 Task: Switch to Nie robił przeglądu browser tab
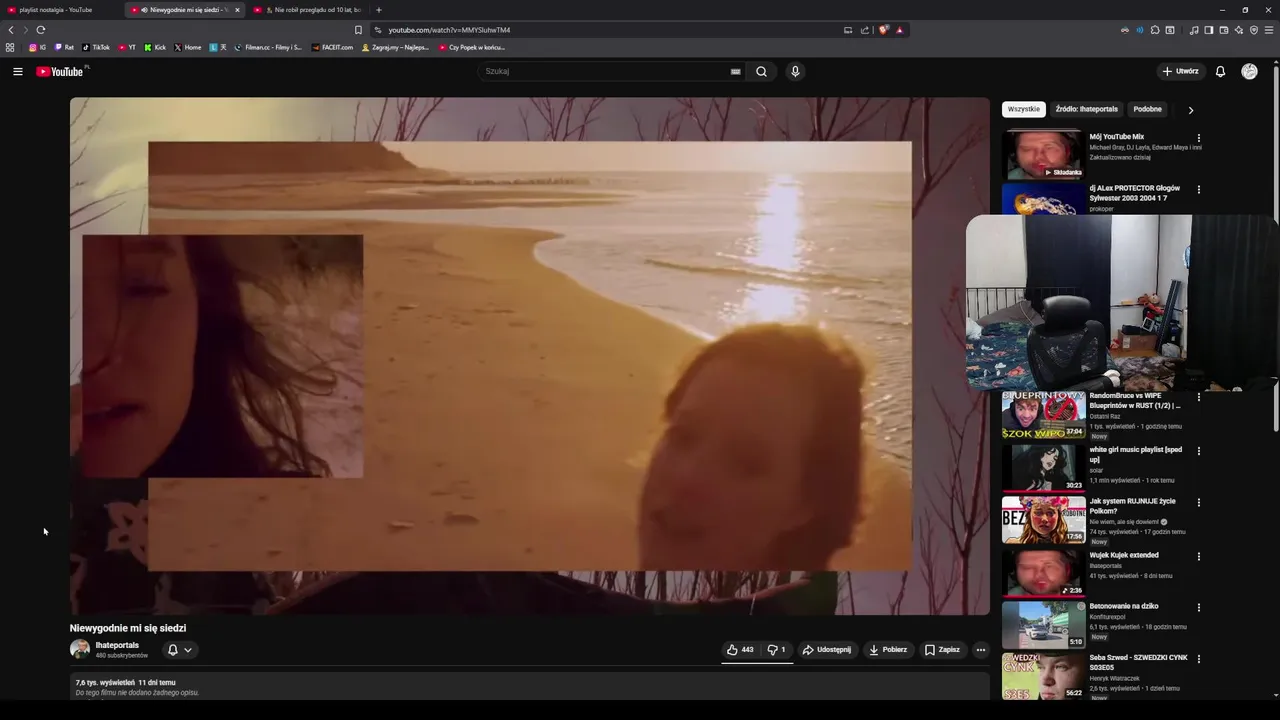pos(308,10)
